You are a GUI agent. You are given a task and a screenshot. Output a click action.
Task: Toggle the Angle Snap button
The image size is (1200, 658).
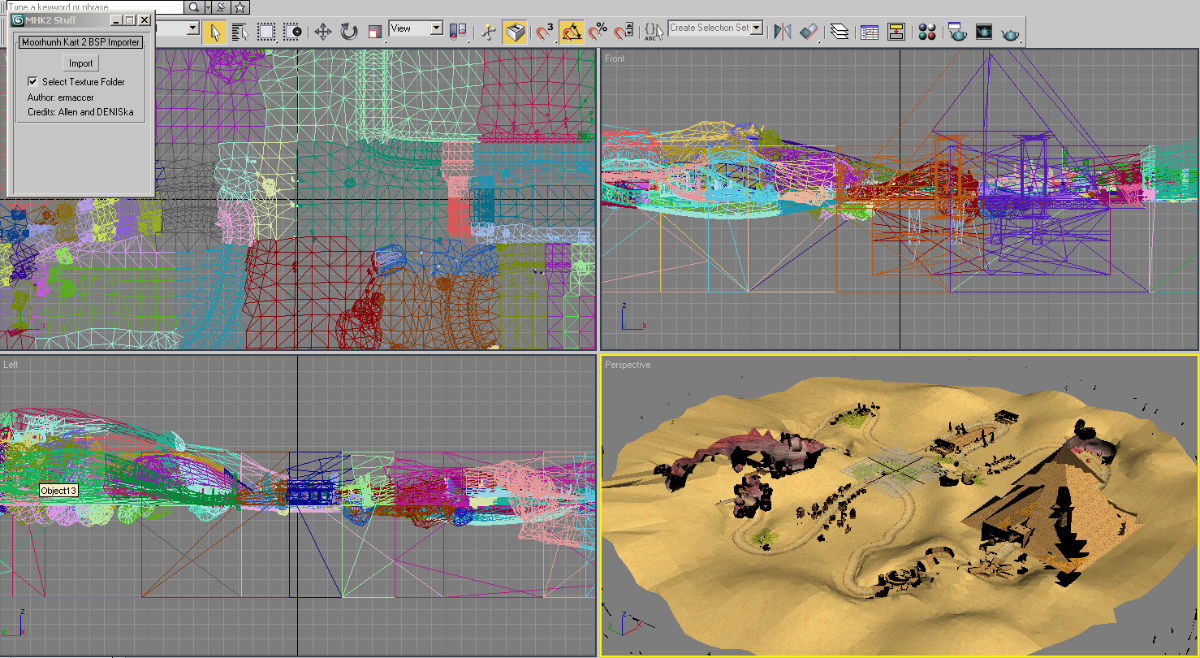click(571, 32)
